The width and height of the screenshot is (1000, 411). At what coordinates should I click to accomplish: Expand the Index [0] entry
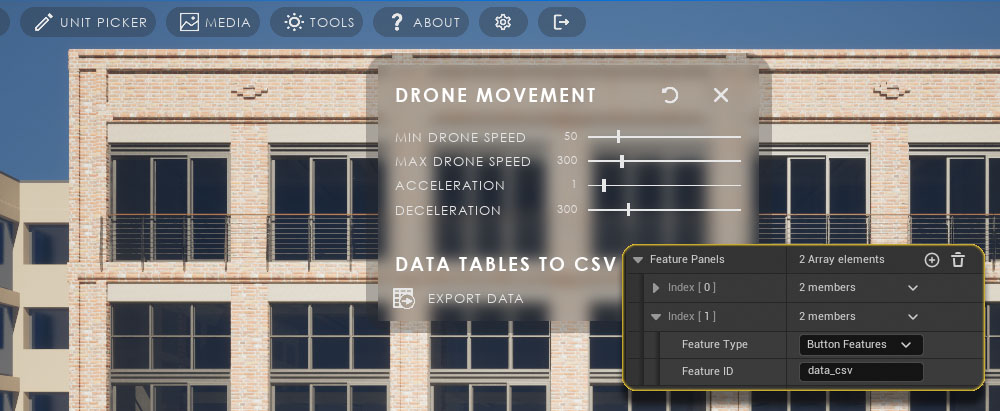click(657, 288)
